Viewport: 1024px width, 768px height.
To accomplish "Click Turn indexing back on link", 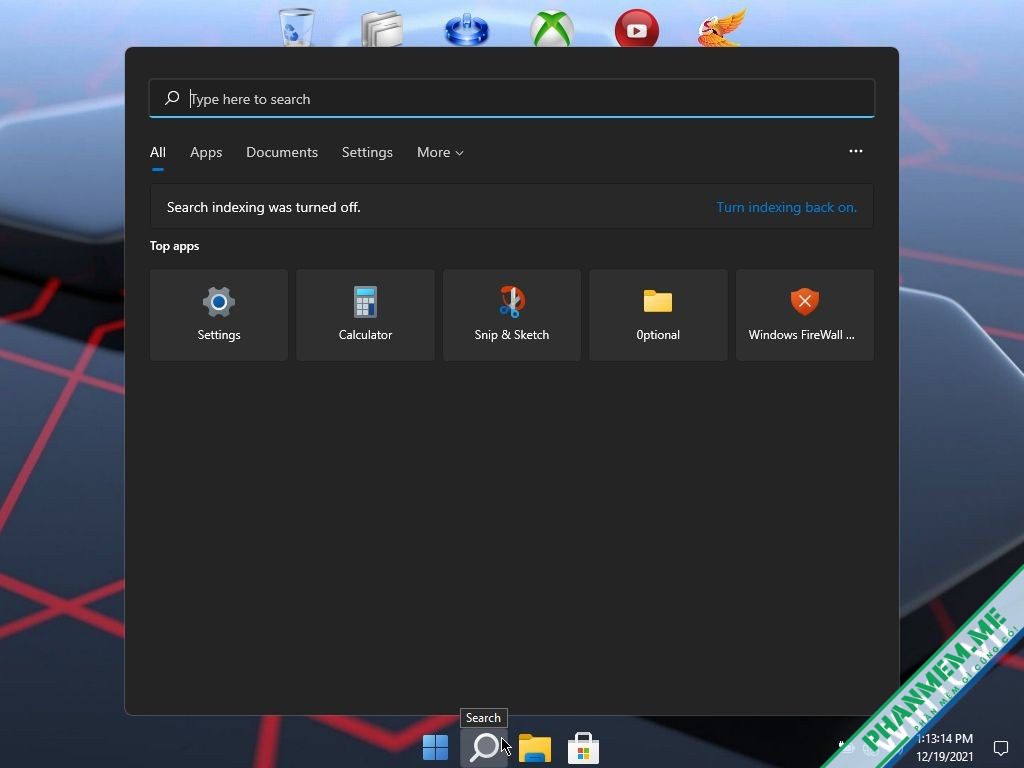I will (x=786, y=207).
